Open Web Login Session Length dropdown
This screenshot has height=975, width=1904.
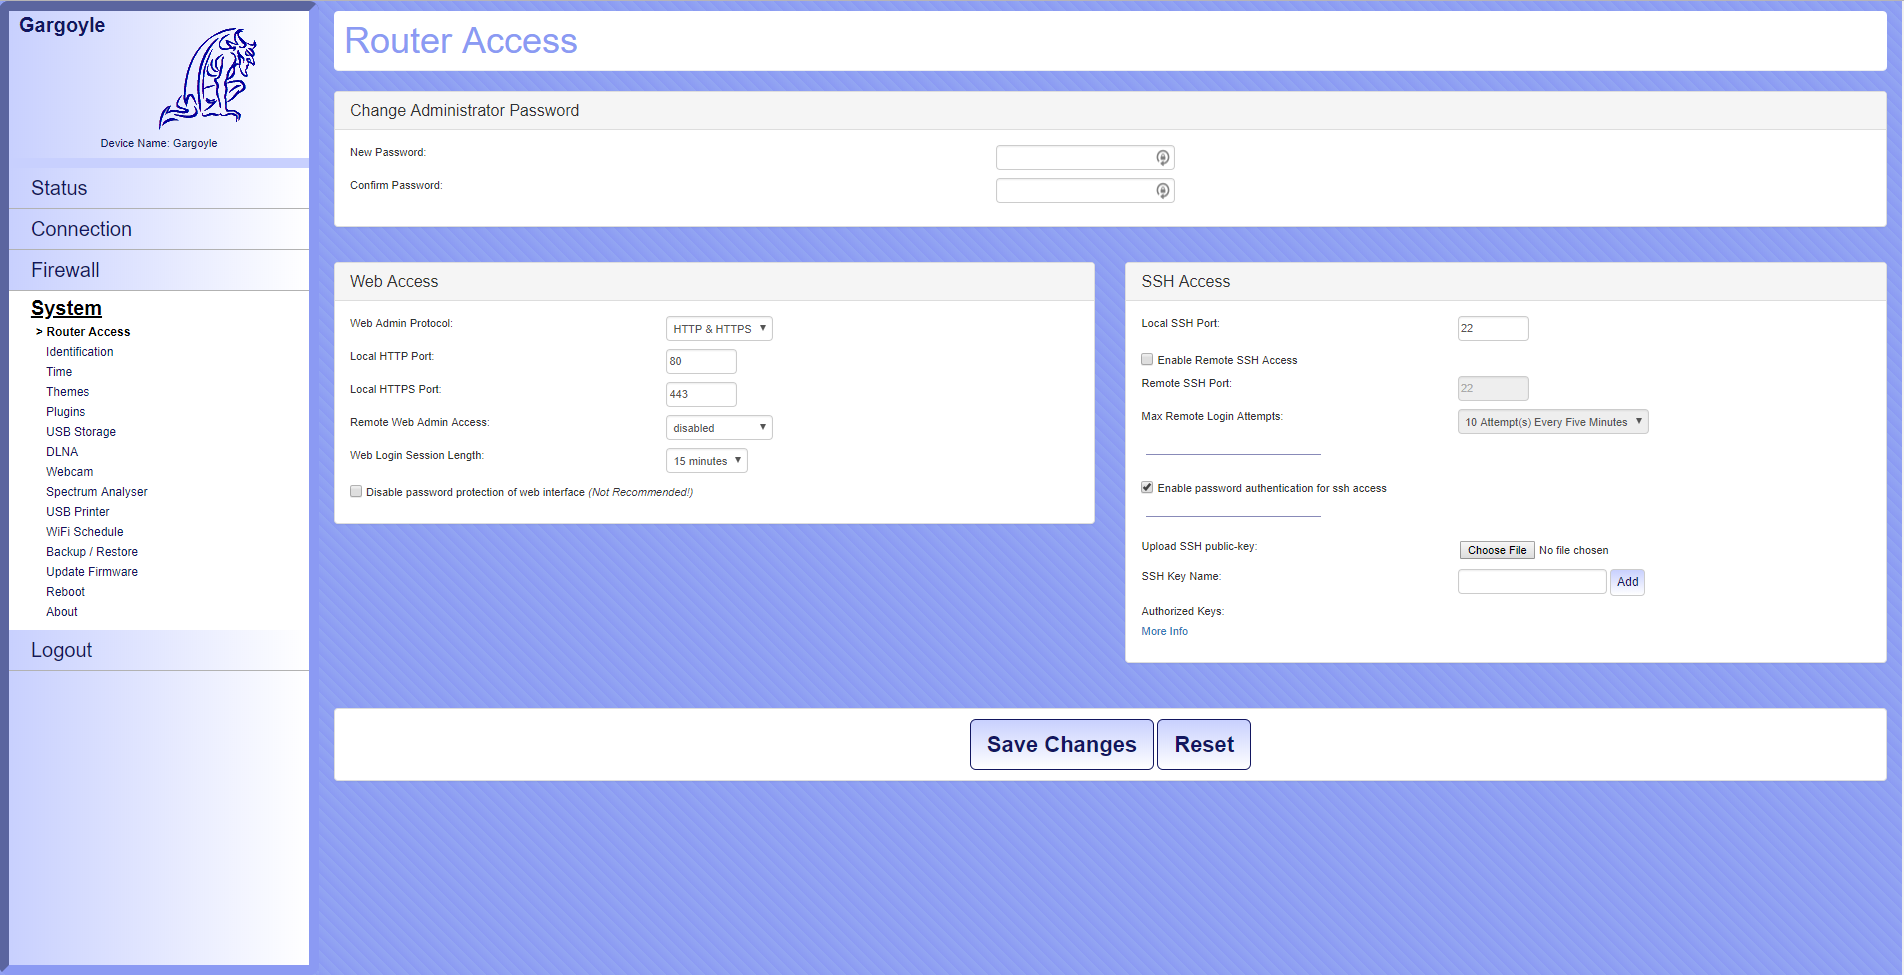click(x=706, y=461)
